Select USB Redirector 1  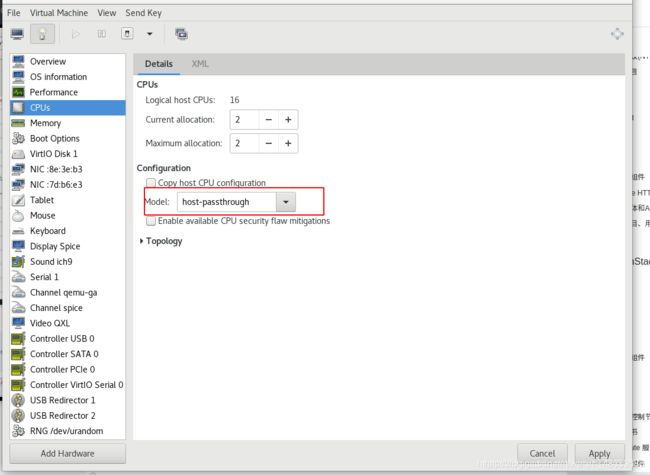(68, 400)
